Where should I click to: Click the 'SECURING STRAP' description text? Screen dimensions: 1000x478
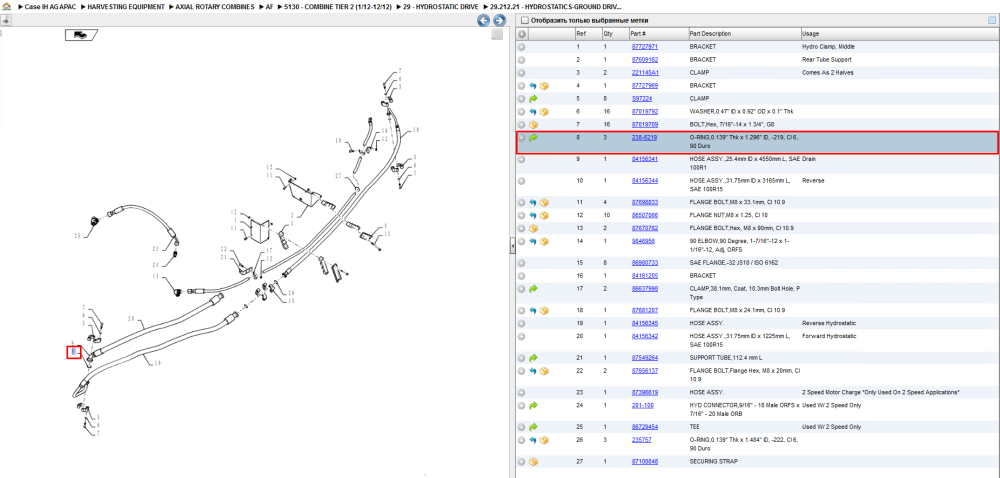(712, 461)
